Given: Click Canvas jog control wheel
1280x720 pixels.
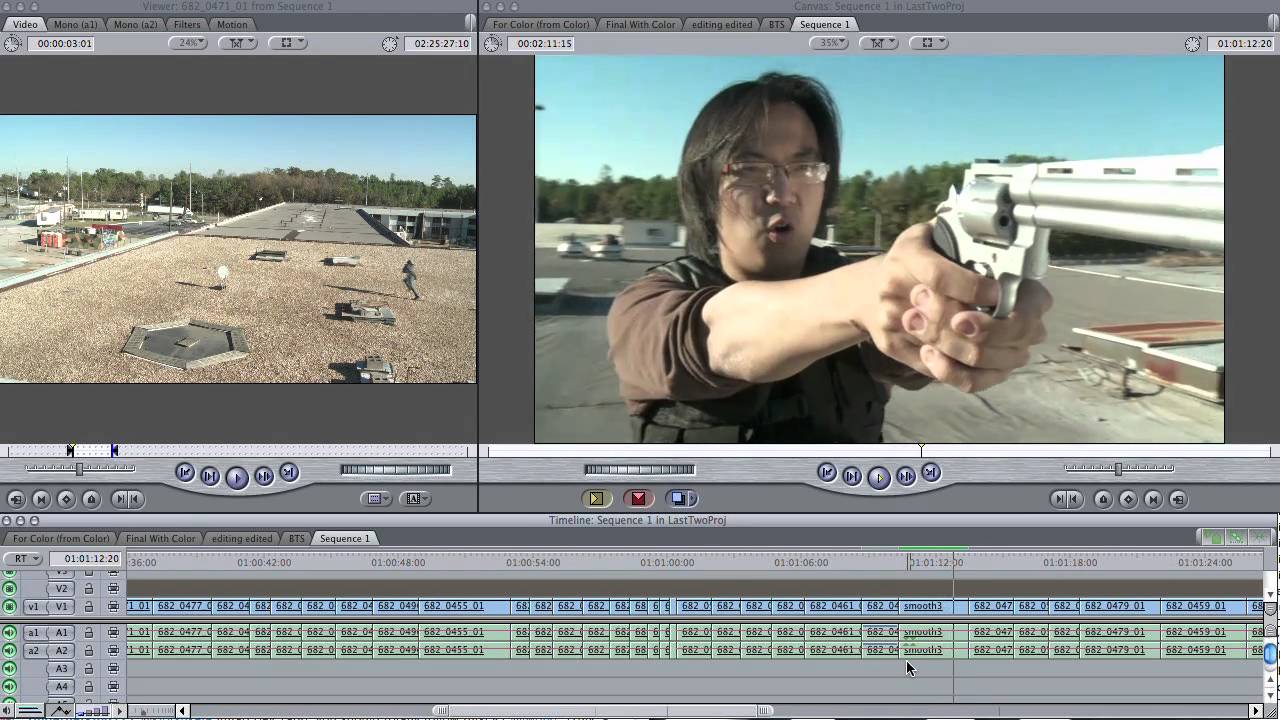Looking at the screenshot, I should click(x=639, y=469).
